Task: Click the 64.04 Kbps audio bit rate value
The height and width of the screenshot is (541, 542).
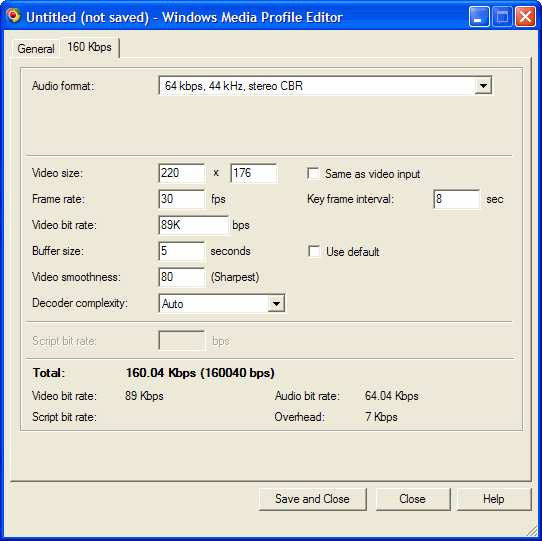Action: (392, 396)
